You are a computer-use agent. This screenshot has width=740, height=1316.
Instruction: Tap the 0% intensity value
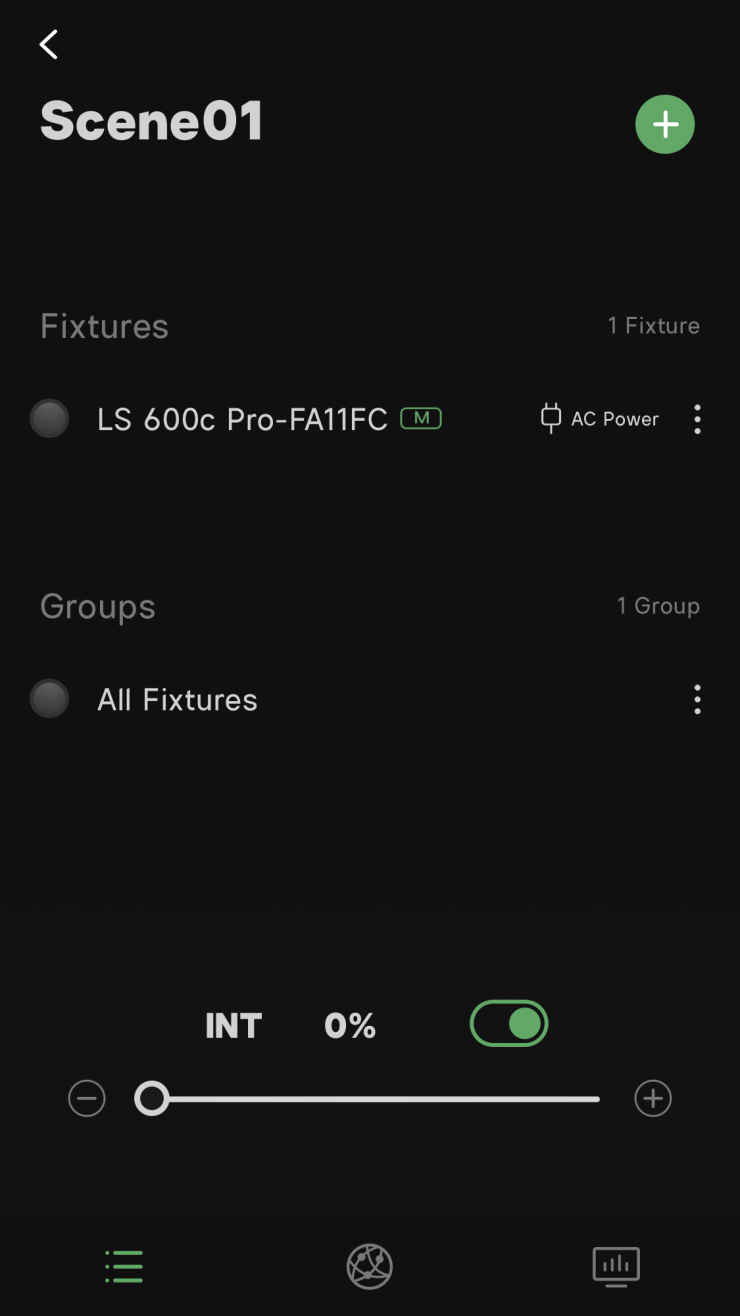(350, 1026)
